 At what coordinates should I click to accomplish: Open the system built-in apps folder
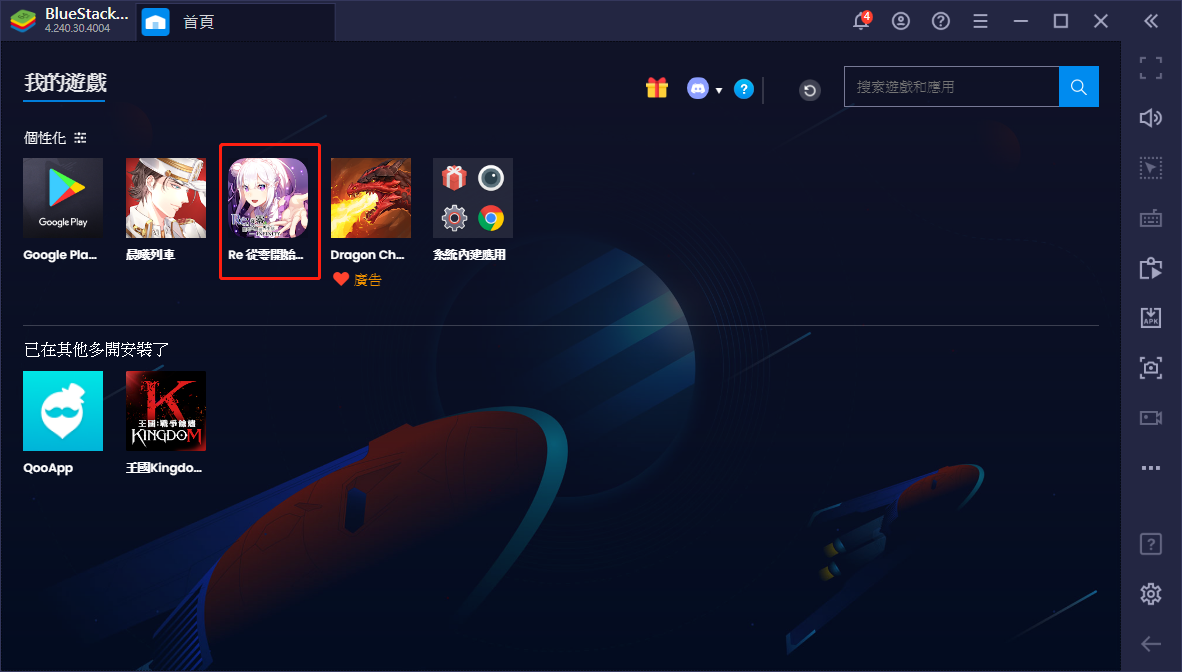point(472,198)
